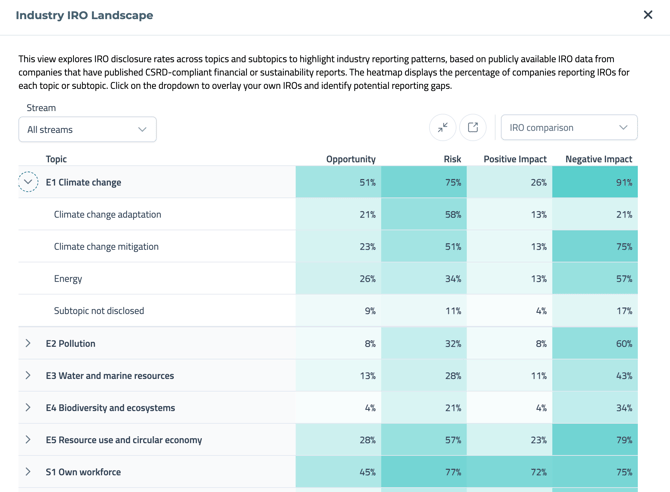
Task: Expand E4 Biodiversity and ecosystems row
Action: 28,408
